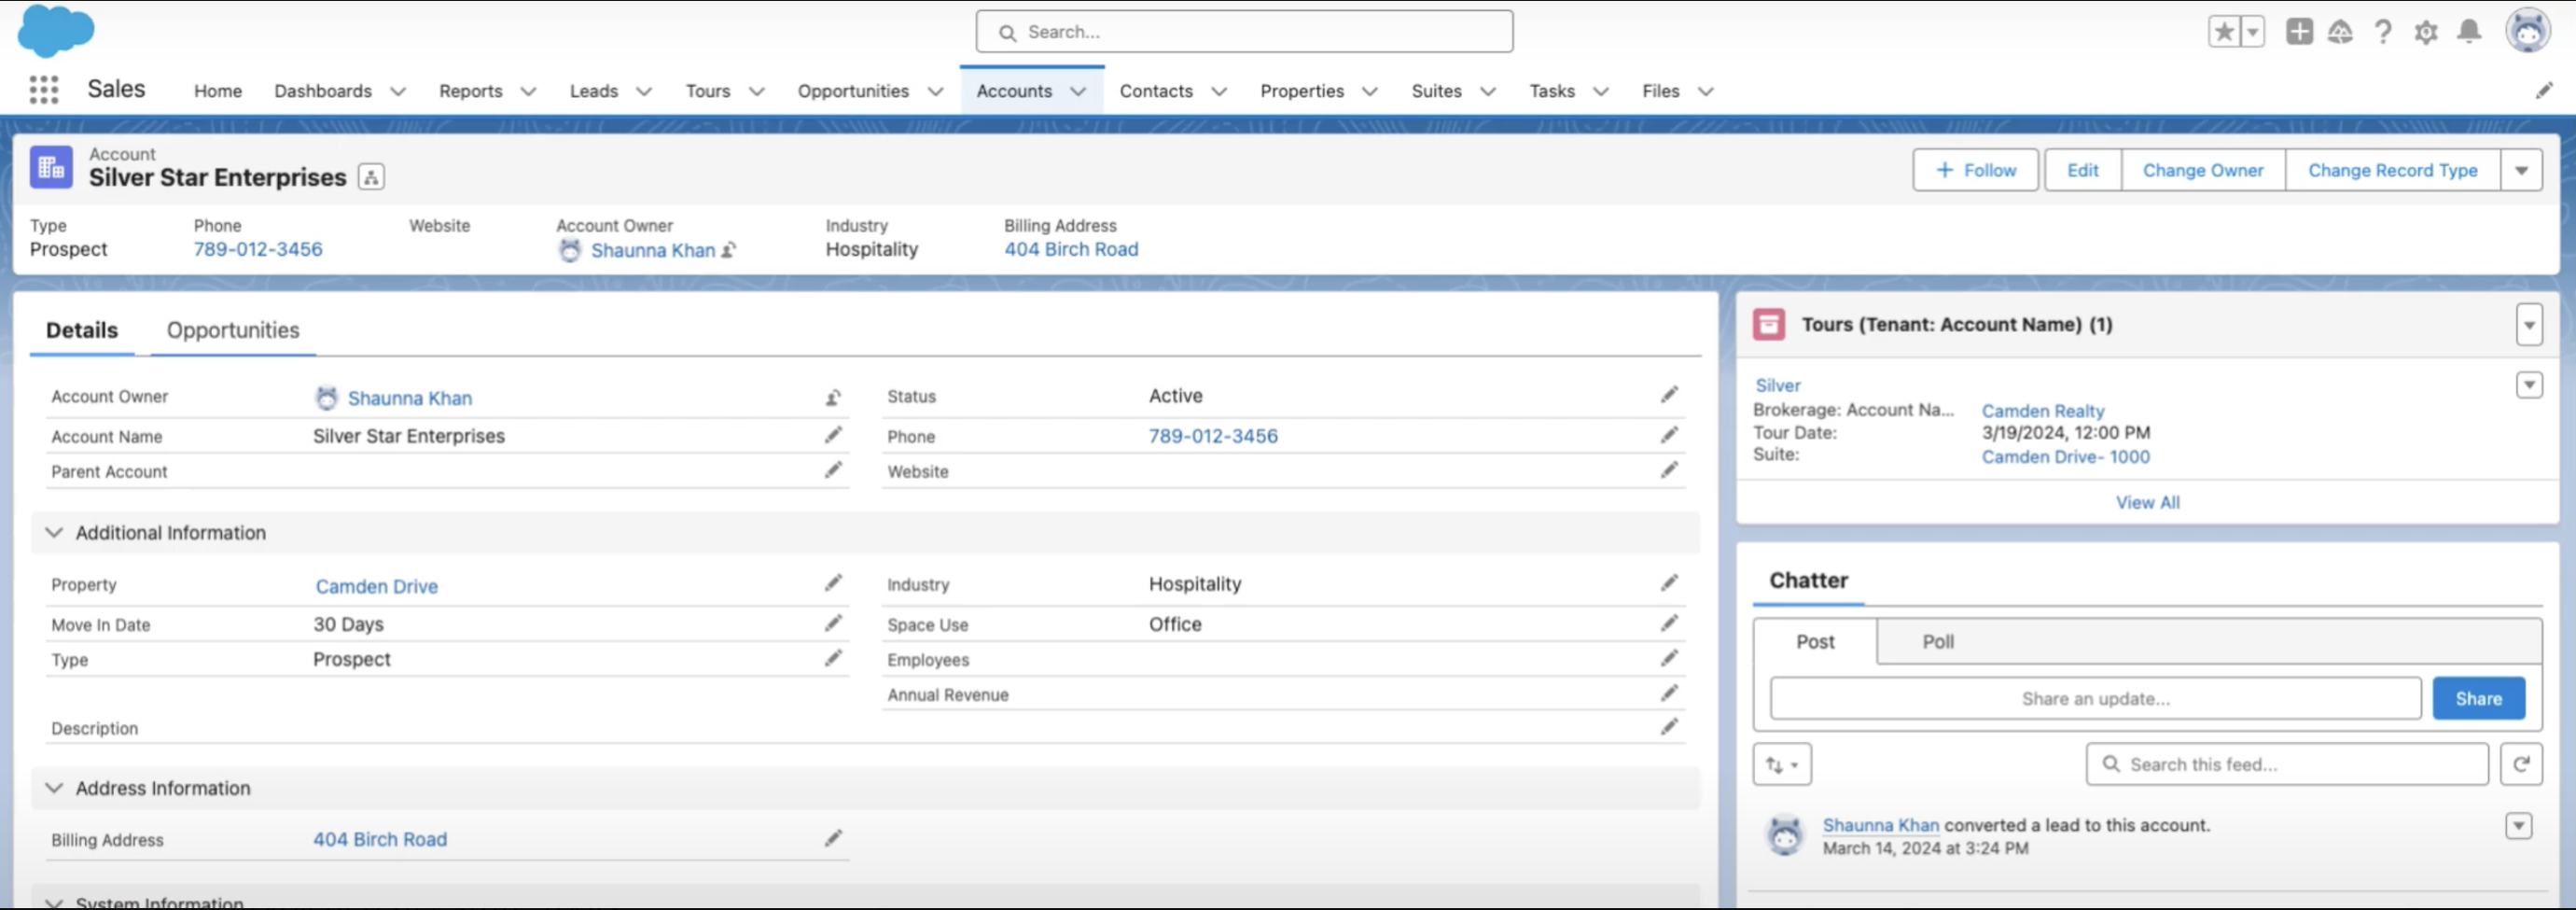Collapse Address Information section
Viewport: 2576px width, 910px height.
tap(54, 788)
